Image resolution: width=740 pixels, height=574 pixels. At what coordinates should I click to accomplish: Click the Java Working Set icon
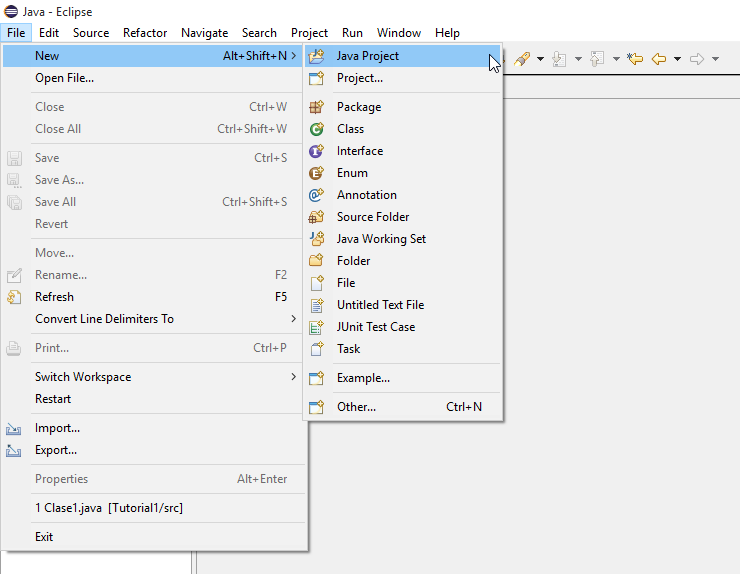click(317, 239)
